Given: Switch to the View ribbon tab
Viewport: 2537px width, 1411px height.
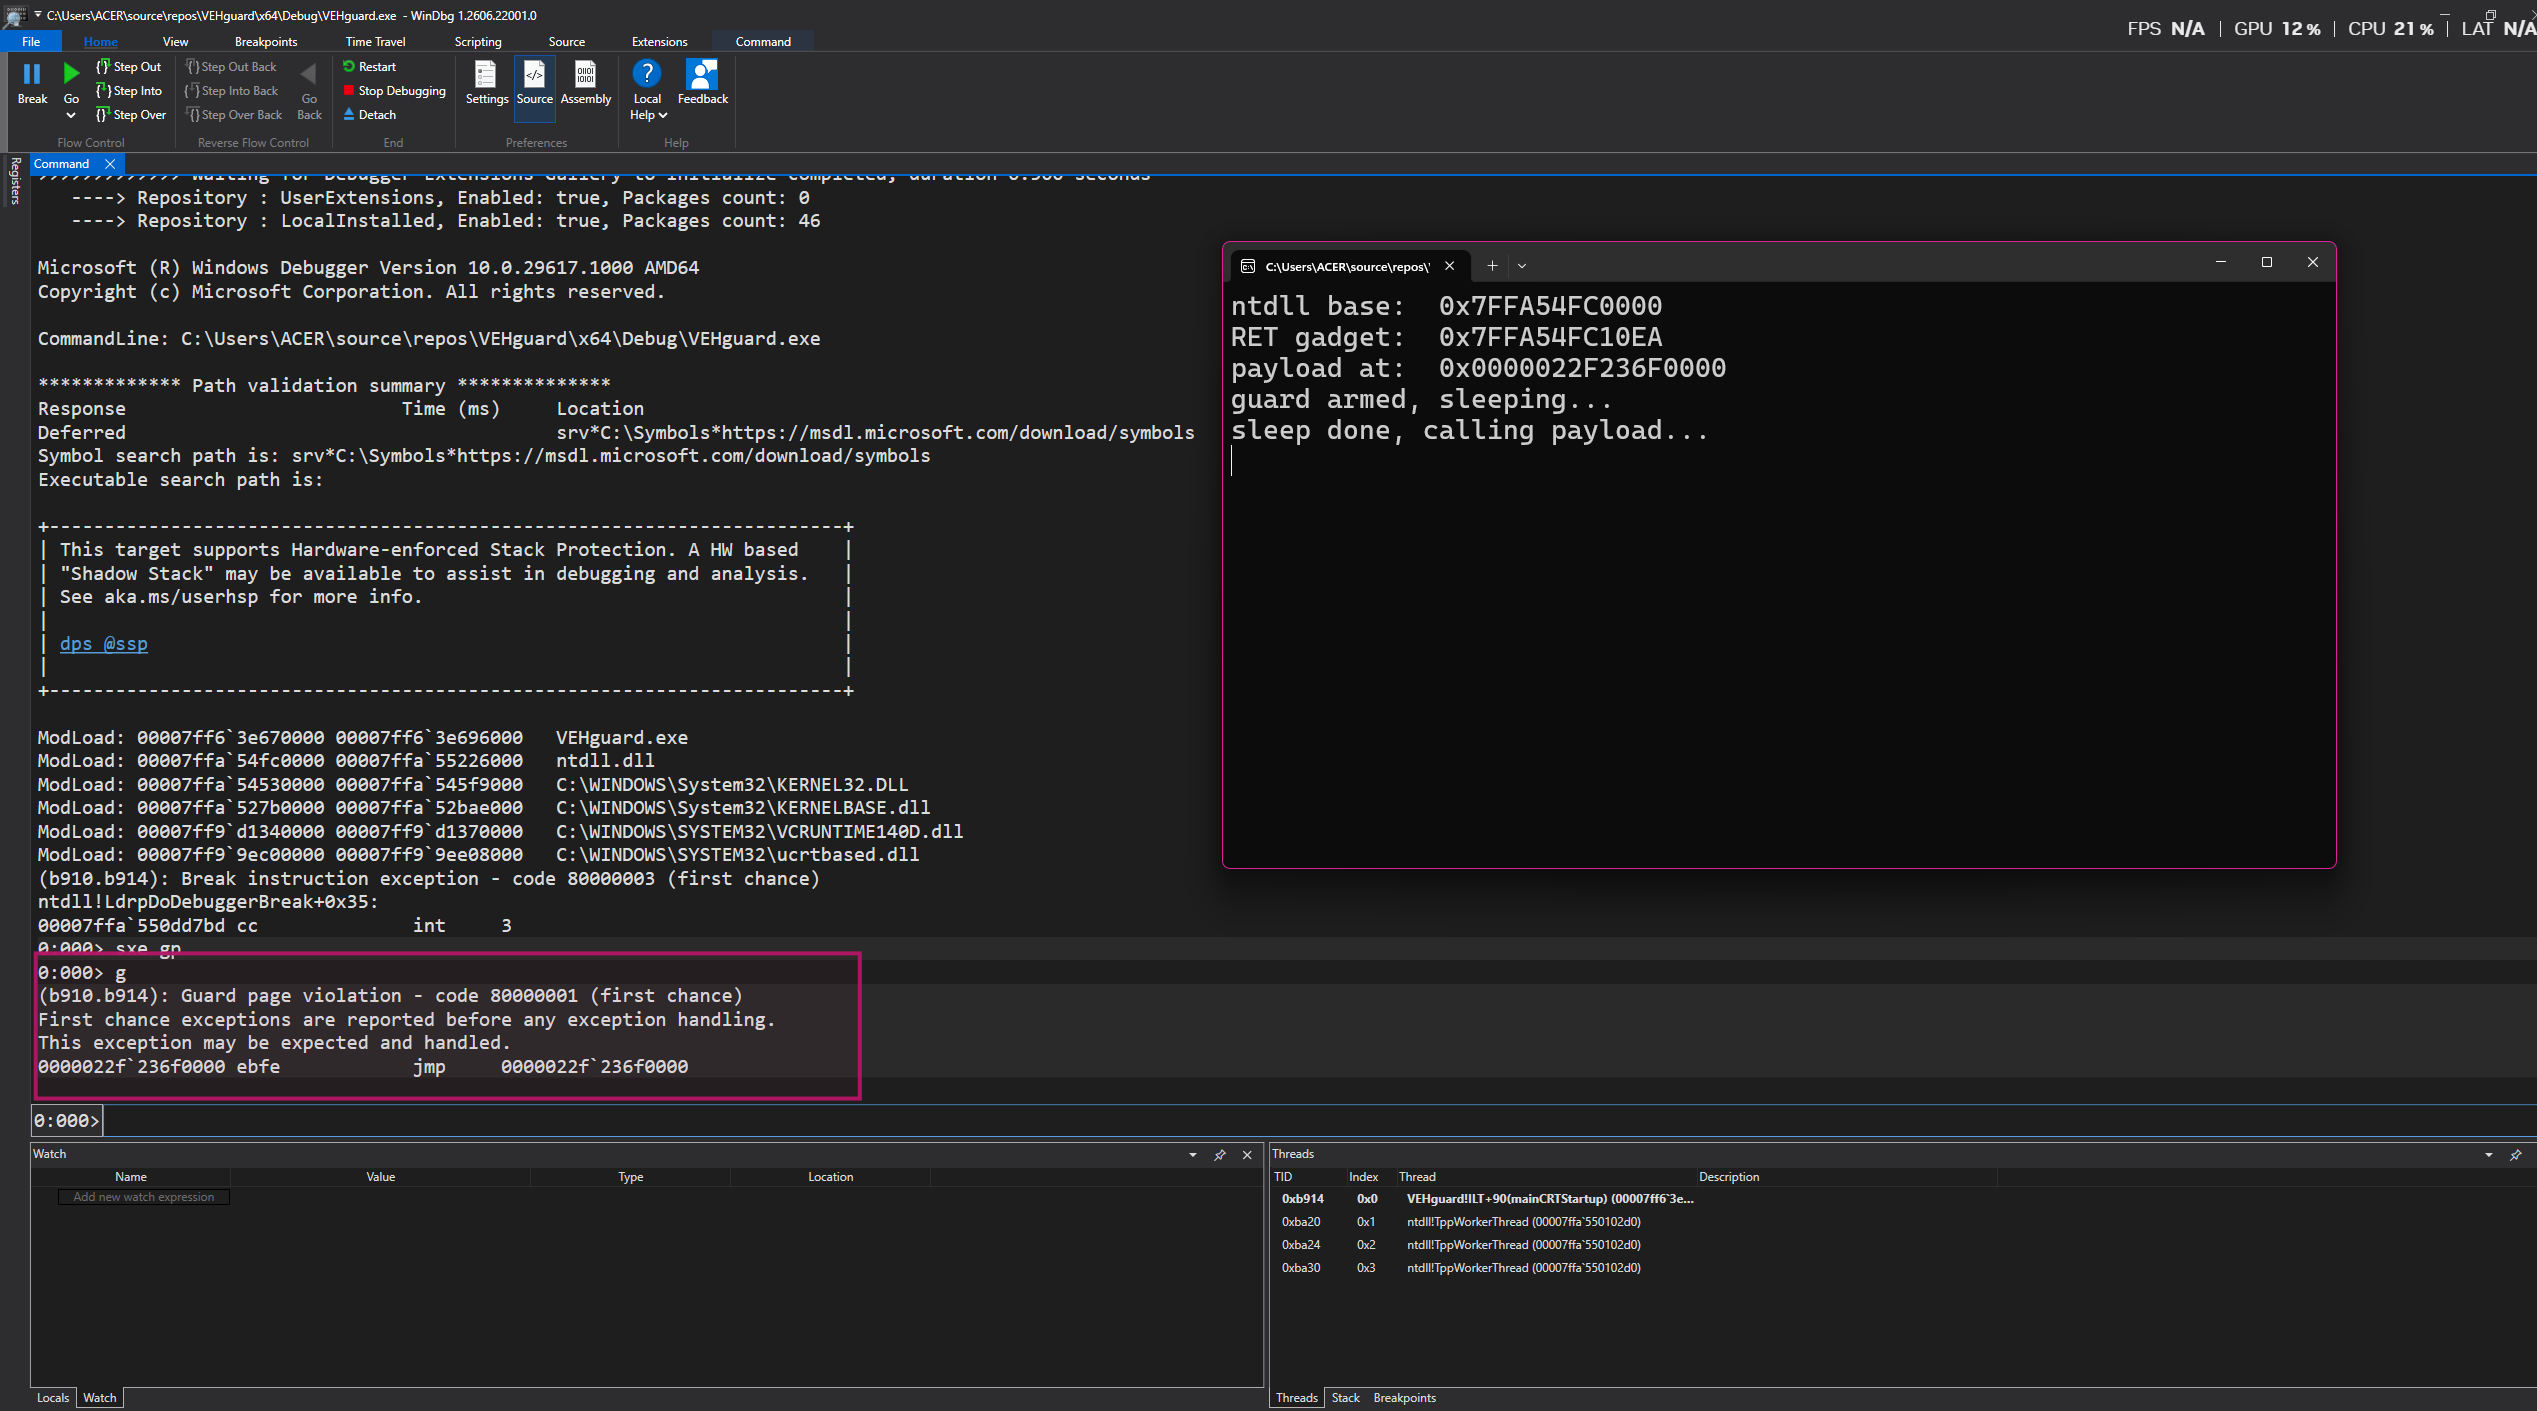Looking at the screenshot, I should (175, 41).
